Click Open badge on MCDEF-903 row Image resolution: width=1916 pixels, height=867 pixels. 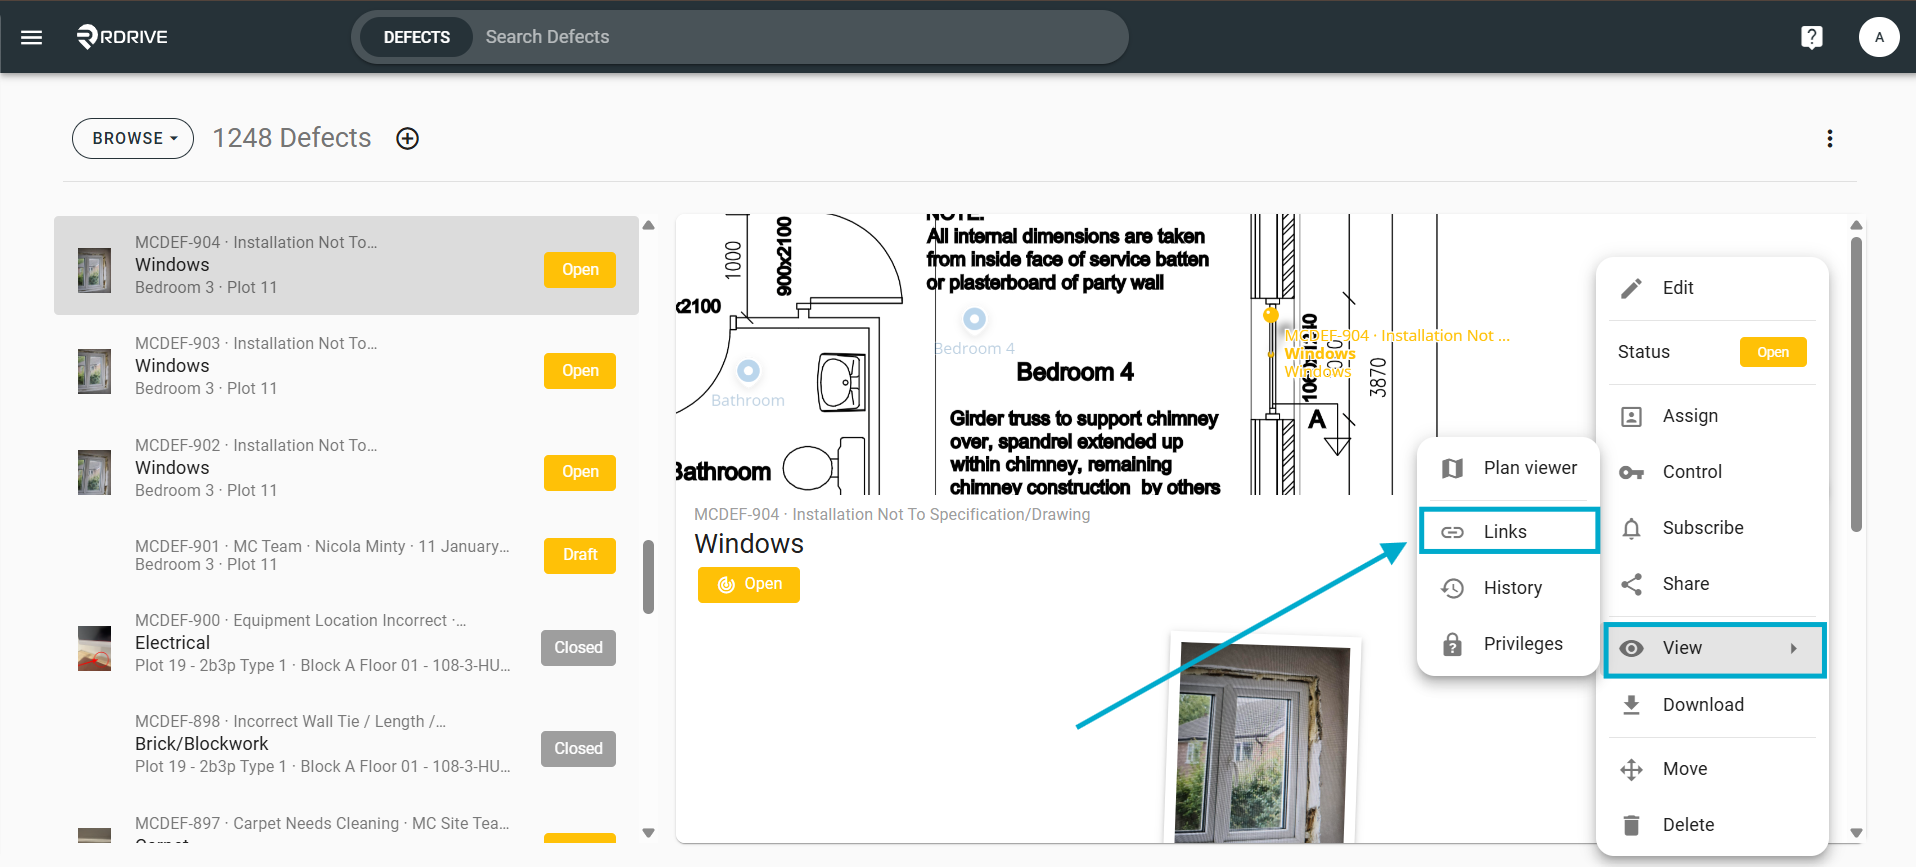pos(580,371)
